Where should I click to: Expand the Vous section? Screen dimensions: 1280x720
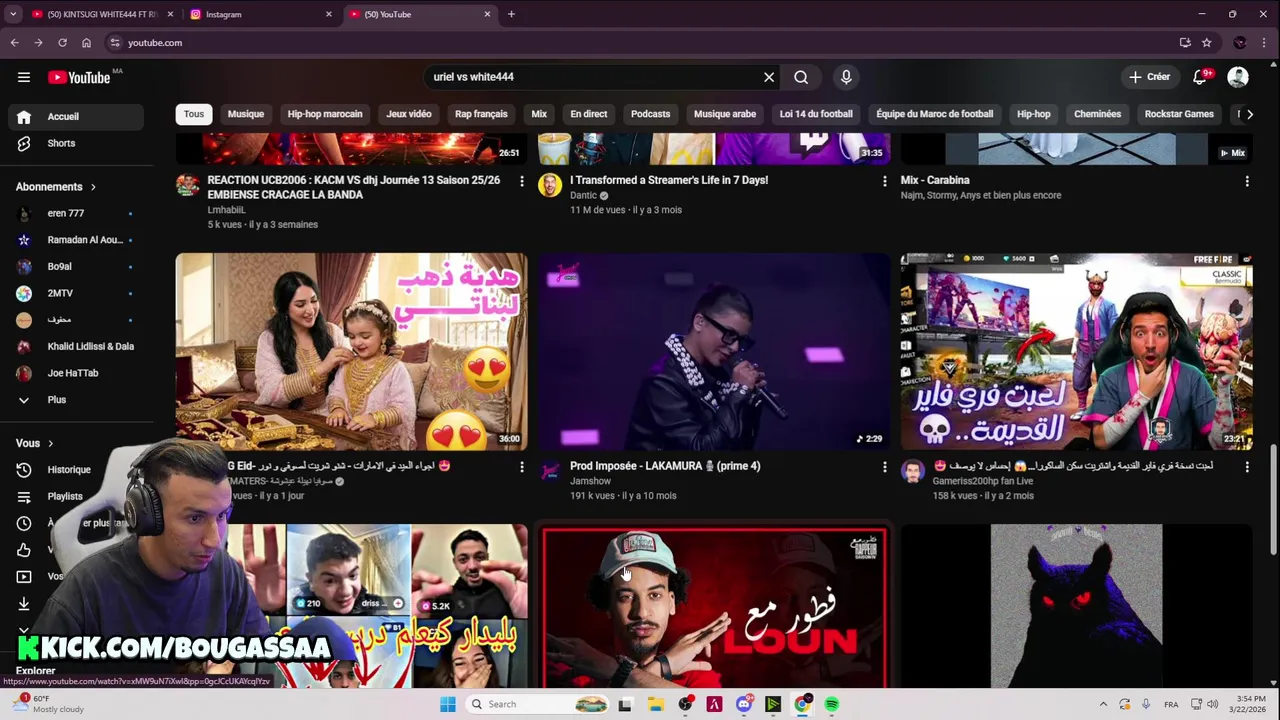(x=35, y=443)
